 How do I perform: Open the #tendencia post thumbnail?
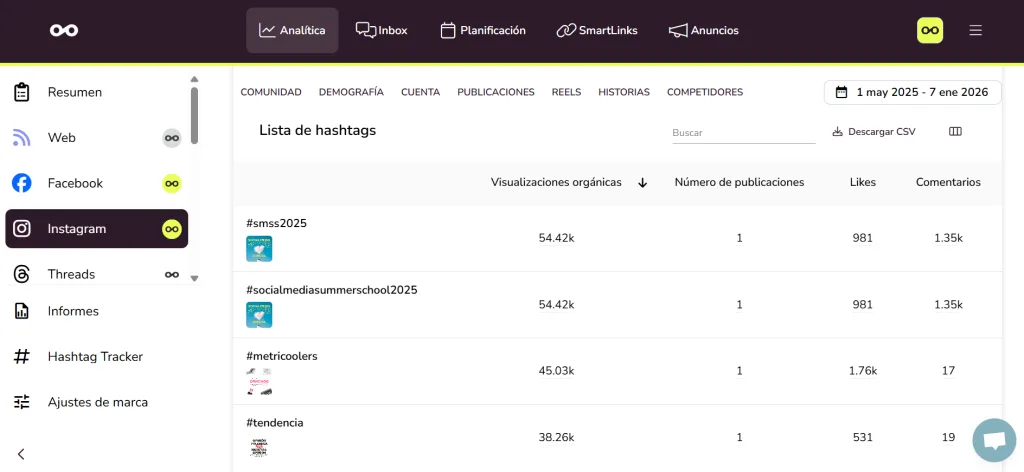click(x=259, y=448)
